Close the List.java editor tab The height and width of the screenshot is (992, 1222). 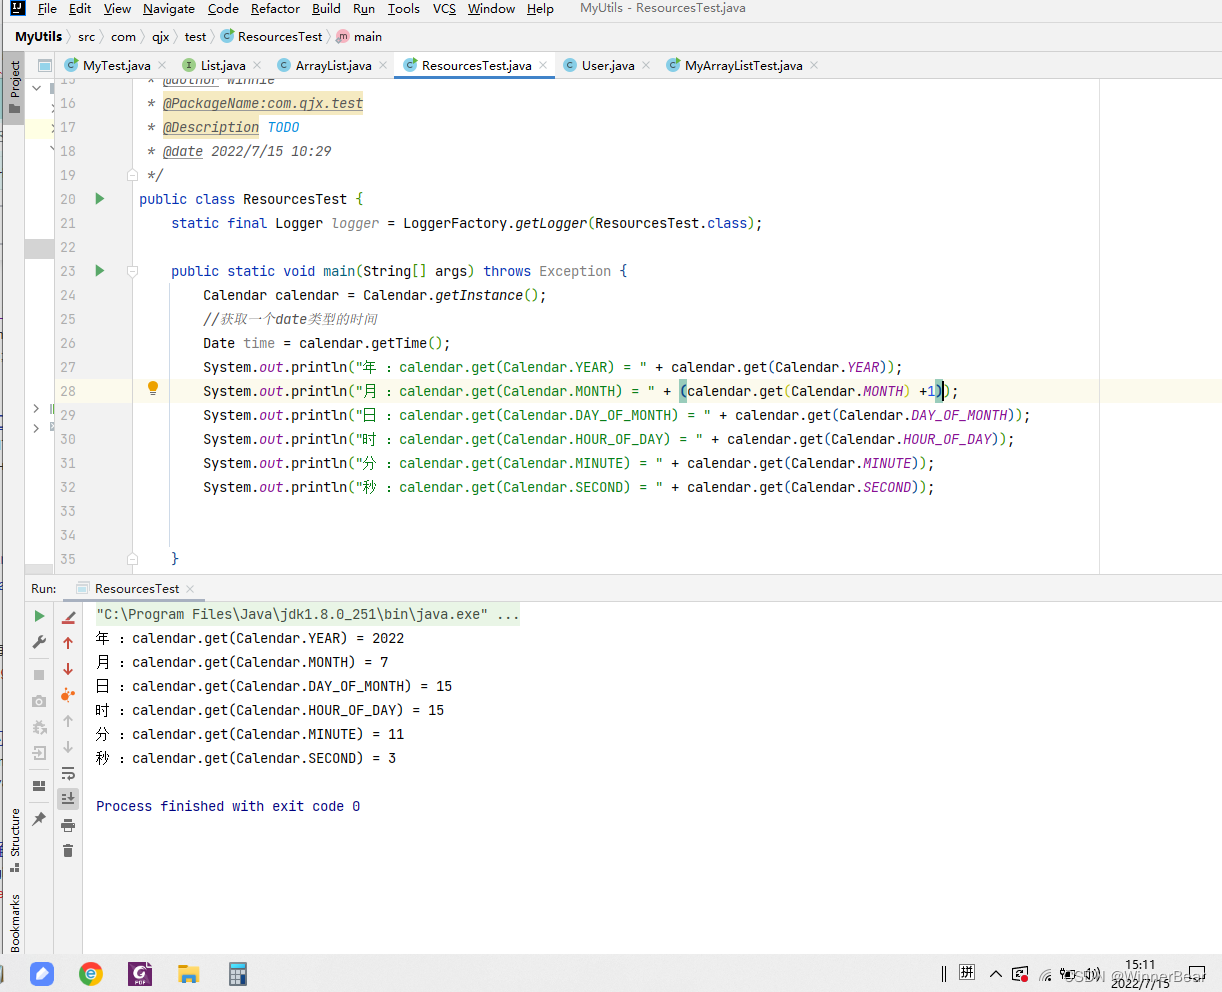pyautogui.click(x=257, y=65)
